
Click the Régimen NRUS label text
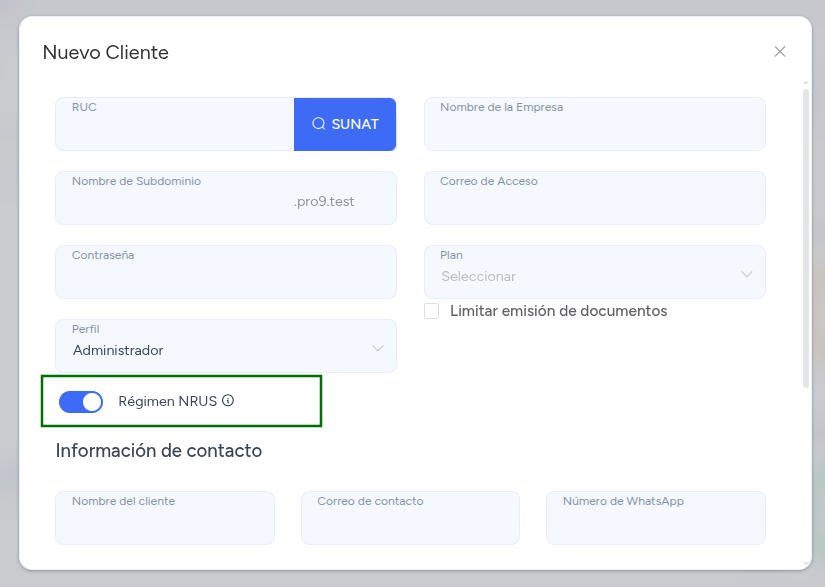[167, 401]
